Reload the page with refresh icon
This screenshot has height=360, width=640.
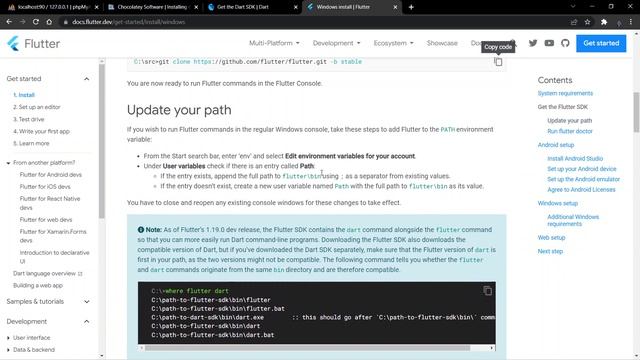[x=36, y=22]
